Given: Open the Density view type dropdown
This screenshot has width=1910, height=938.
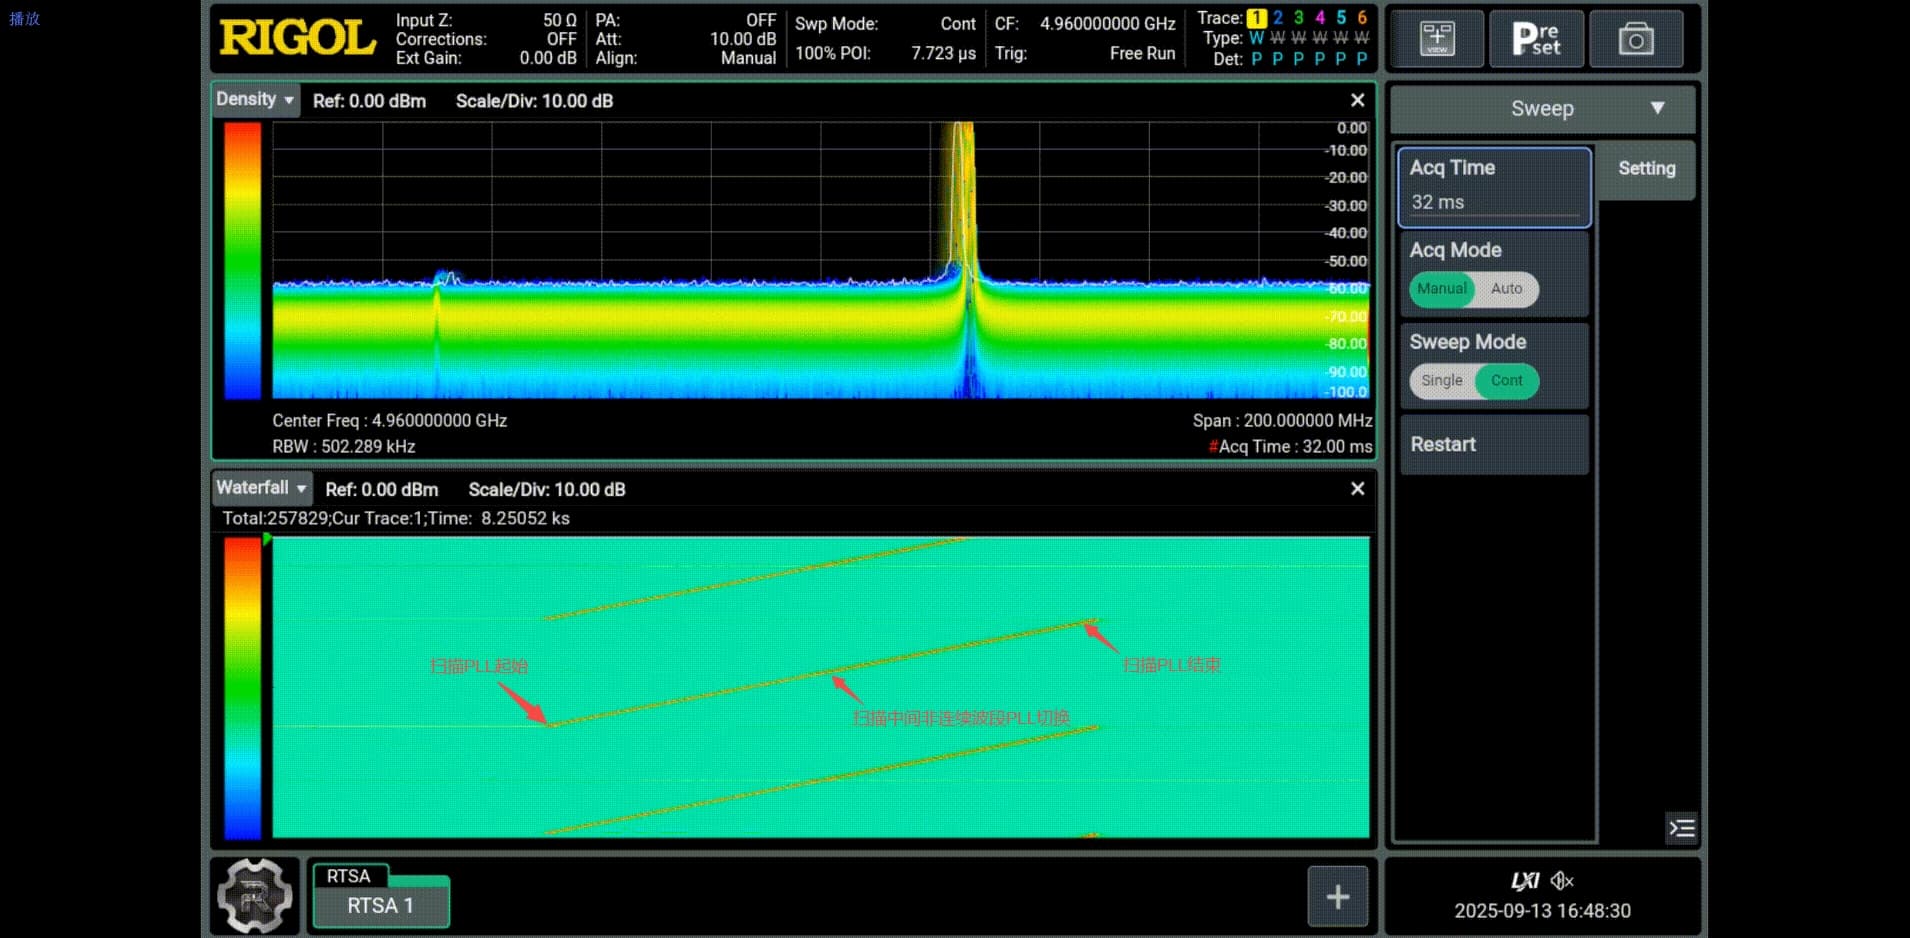Looking at the screenshot, I should coord(255,100).
